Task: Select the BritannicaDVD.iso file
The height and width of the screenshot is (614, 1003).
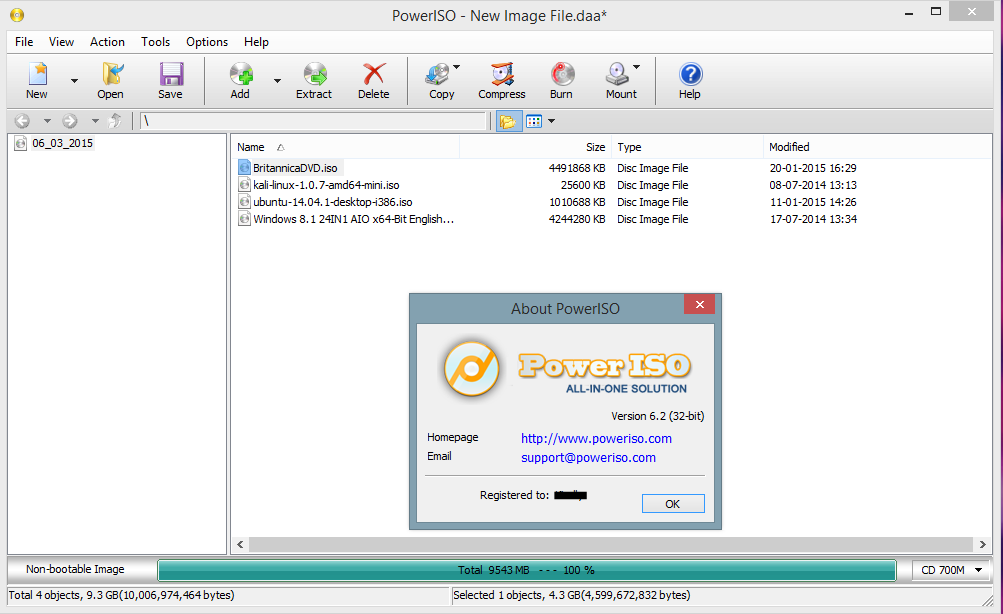Action: [x=295, y=168]
